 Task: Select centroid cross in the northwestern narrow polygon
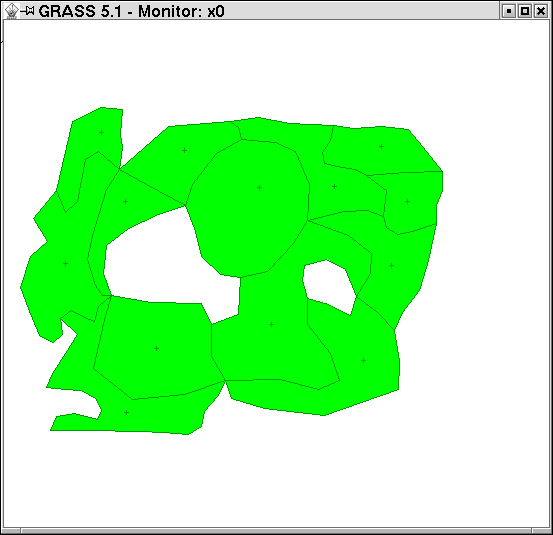[101, 132]
